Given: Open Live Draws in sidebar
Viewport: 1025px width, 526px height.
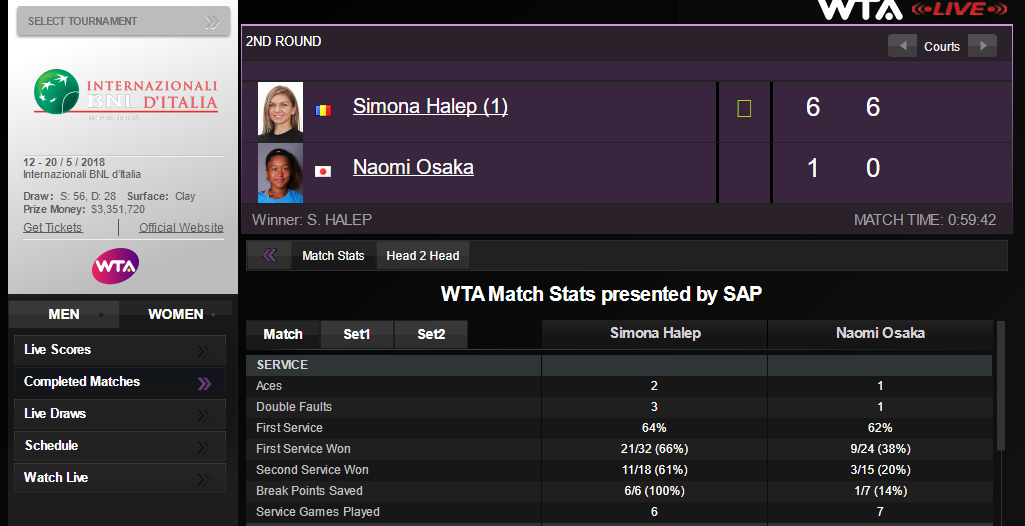Looking at the screenshot, I should point(119,414).
